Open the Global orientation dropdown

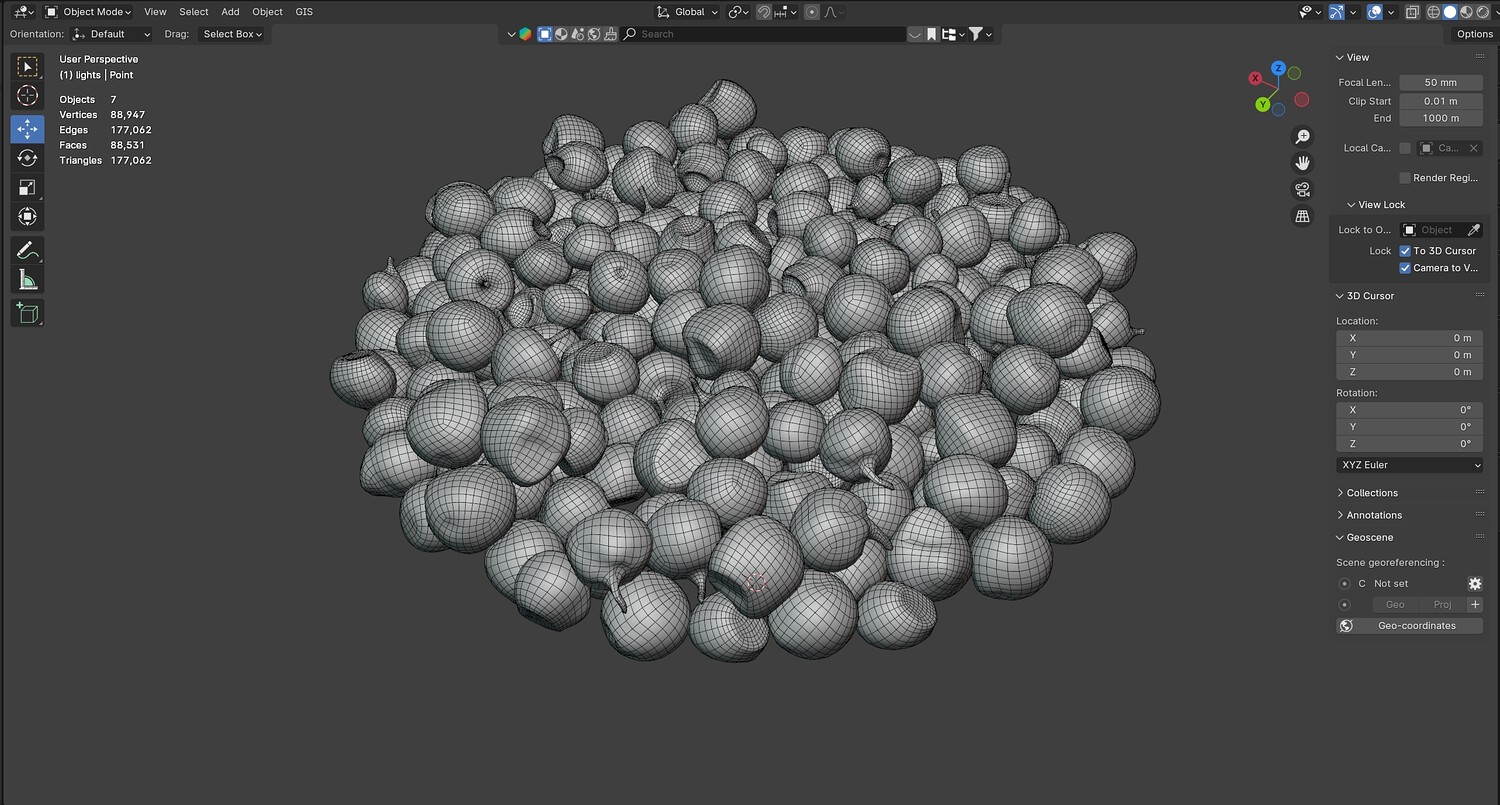click(687, 12)
